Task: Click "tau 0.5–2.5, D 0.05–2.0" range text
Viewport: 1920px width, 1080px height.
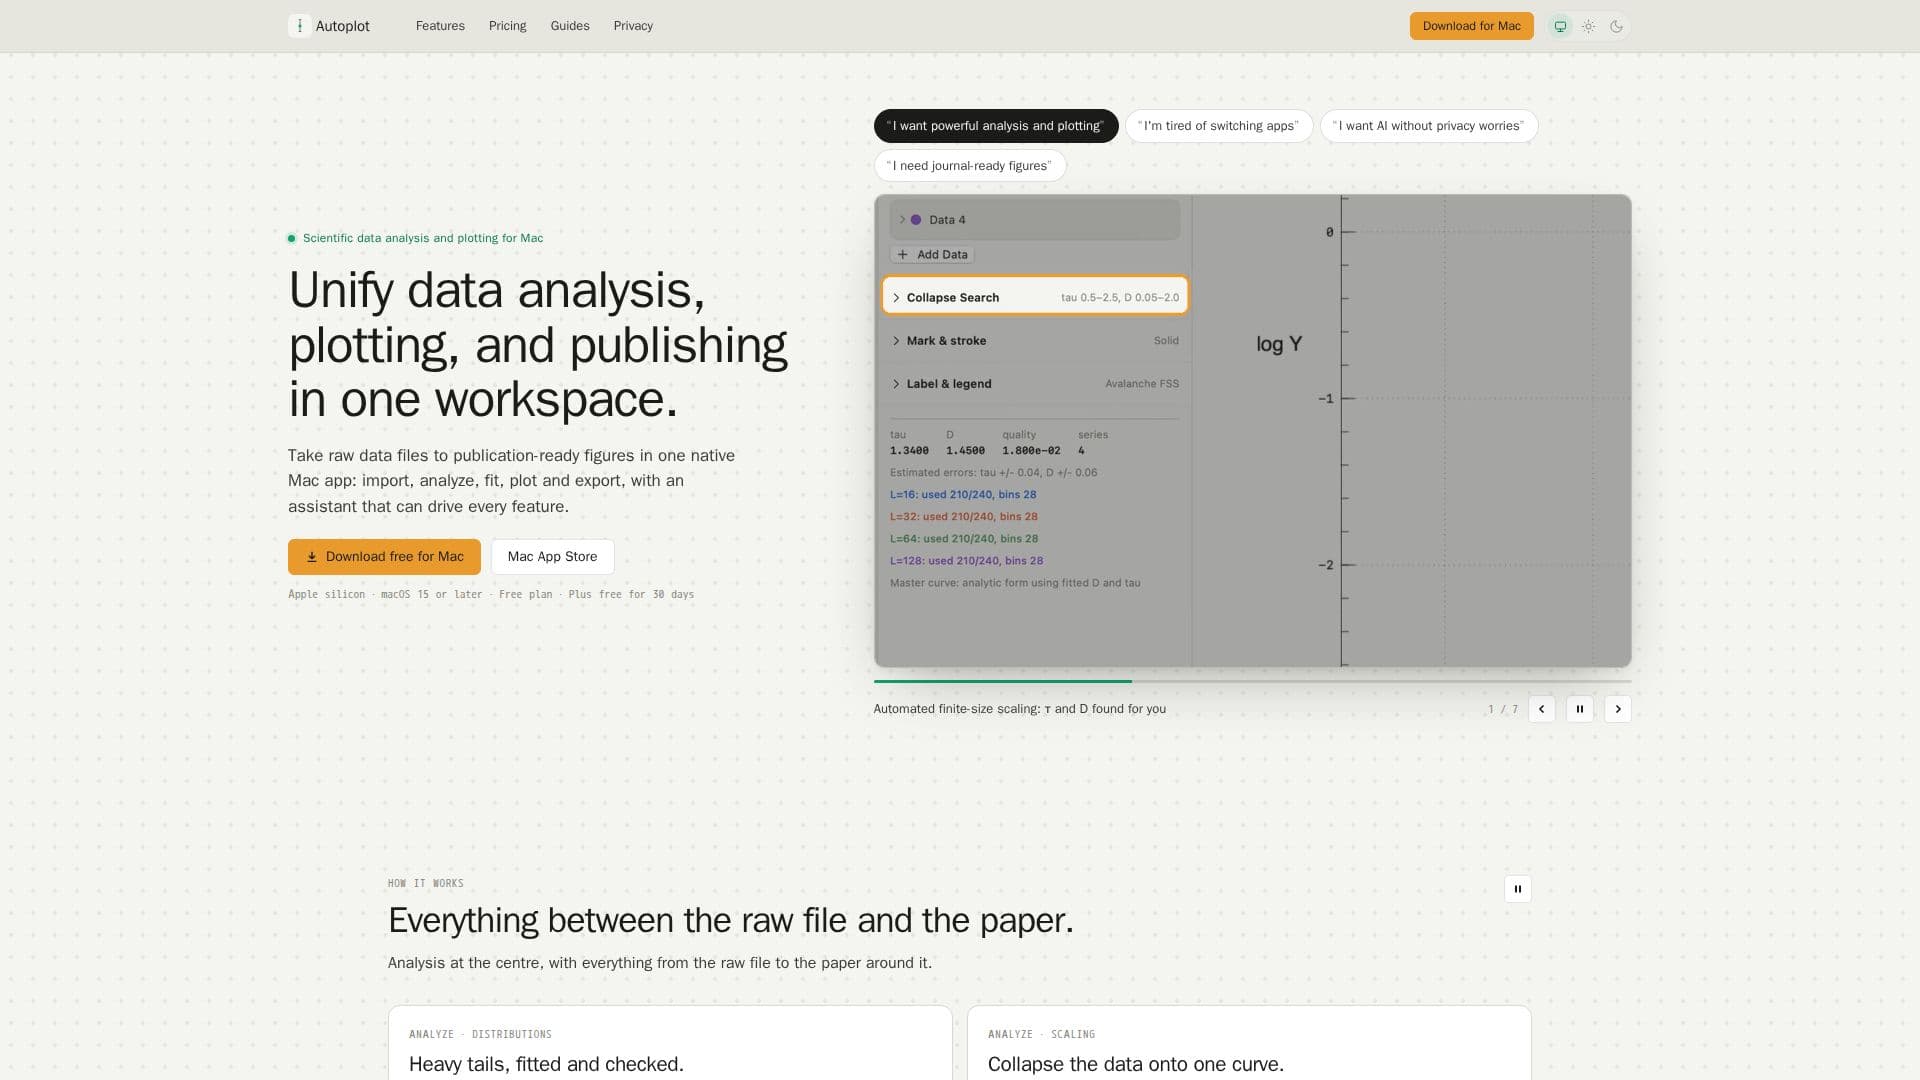Action: (1120, 298)
